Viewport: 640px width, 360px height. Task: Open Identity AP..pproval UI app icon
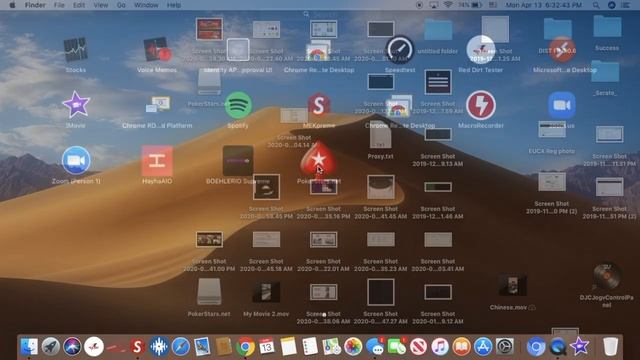coord(238,50)
